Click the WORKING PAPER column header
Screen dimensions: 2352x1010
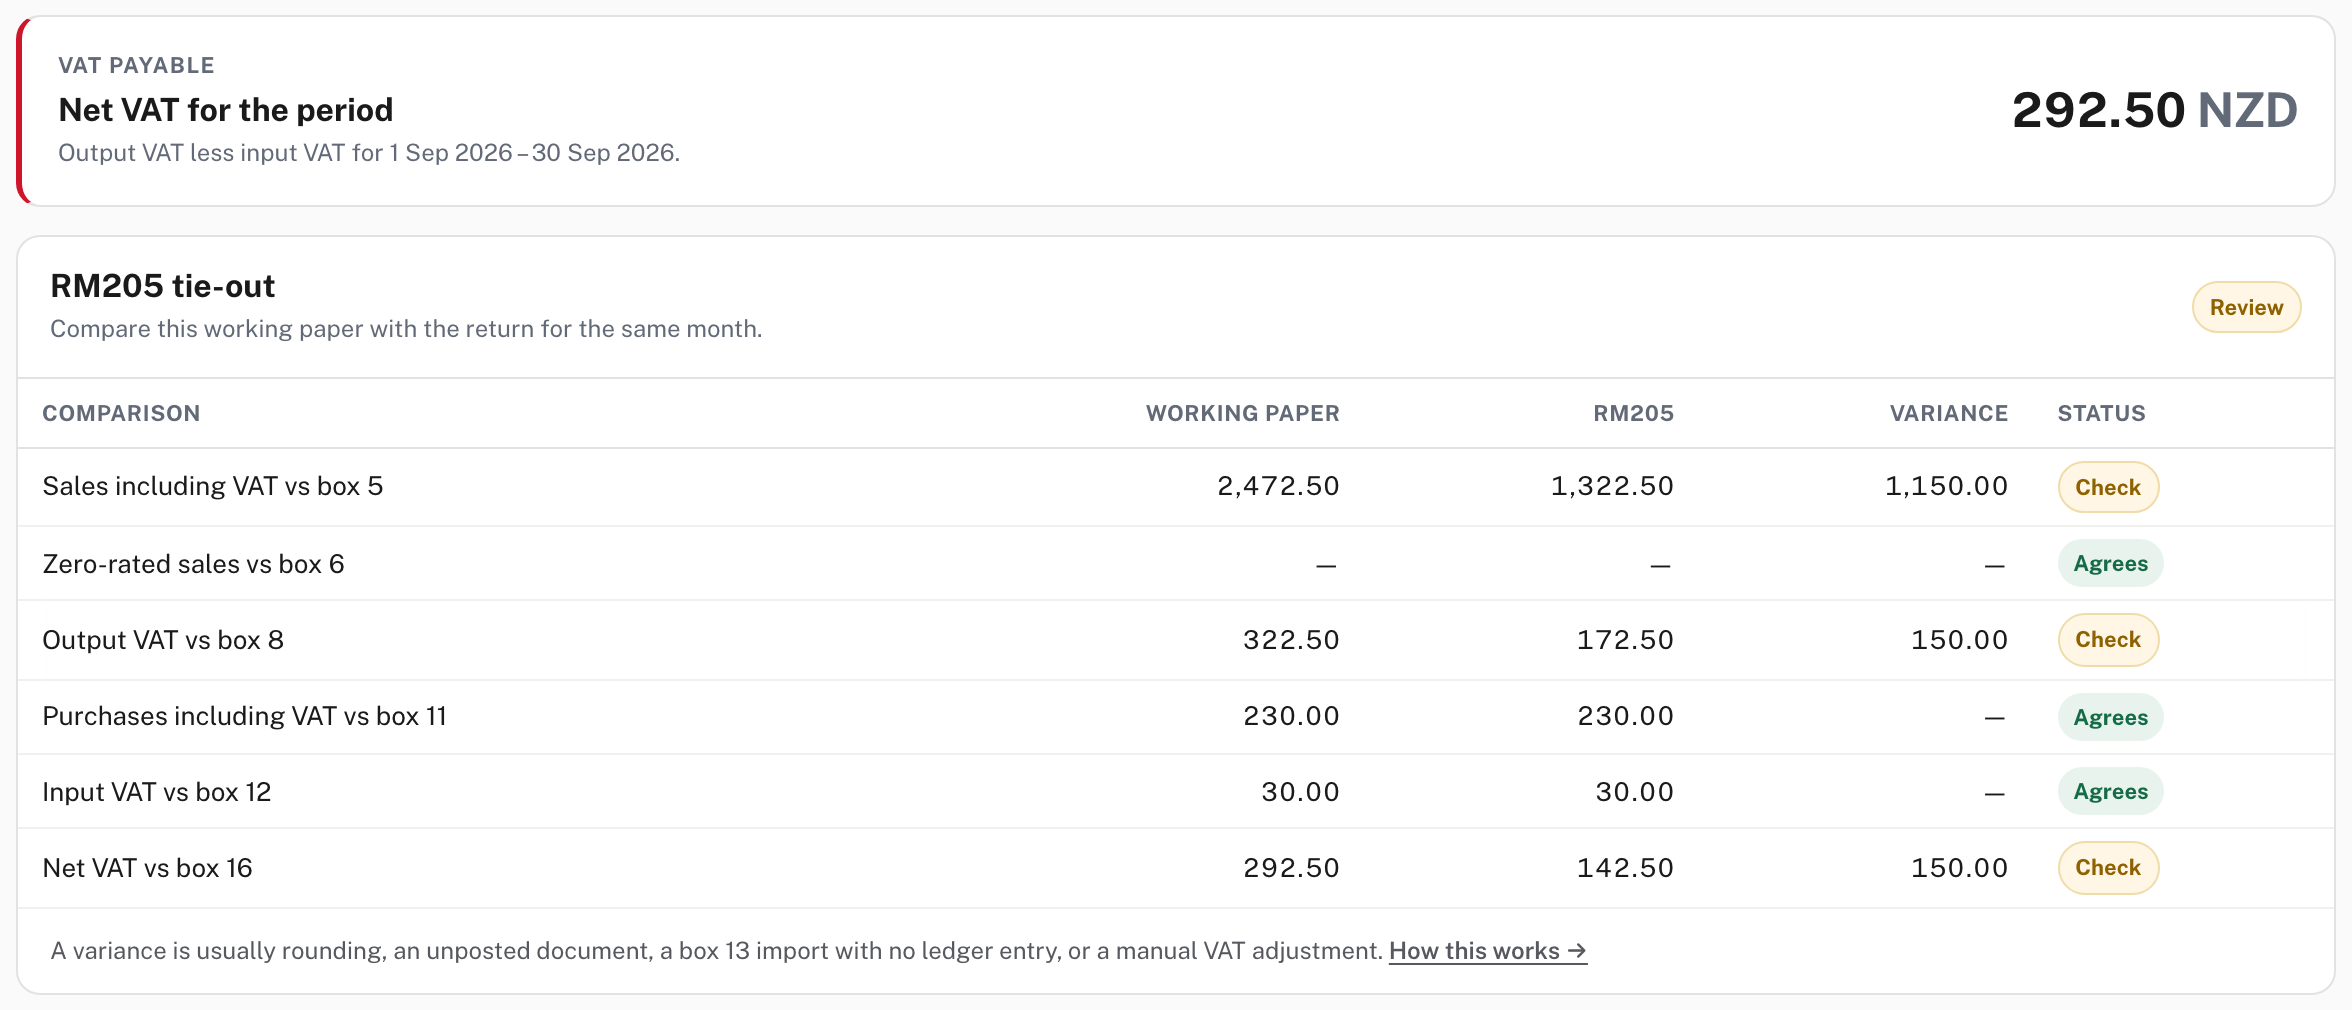(x=1242, y=413)
